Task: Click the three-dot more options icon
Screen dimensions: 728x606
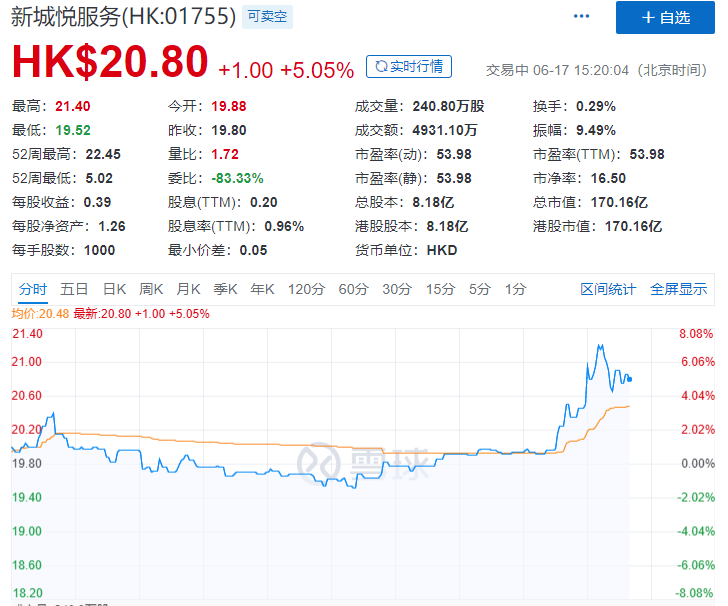Action: [582, 17]
